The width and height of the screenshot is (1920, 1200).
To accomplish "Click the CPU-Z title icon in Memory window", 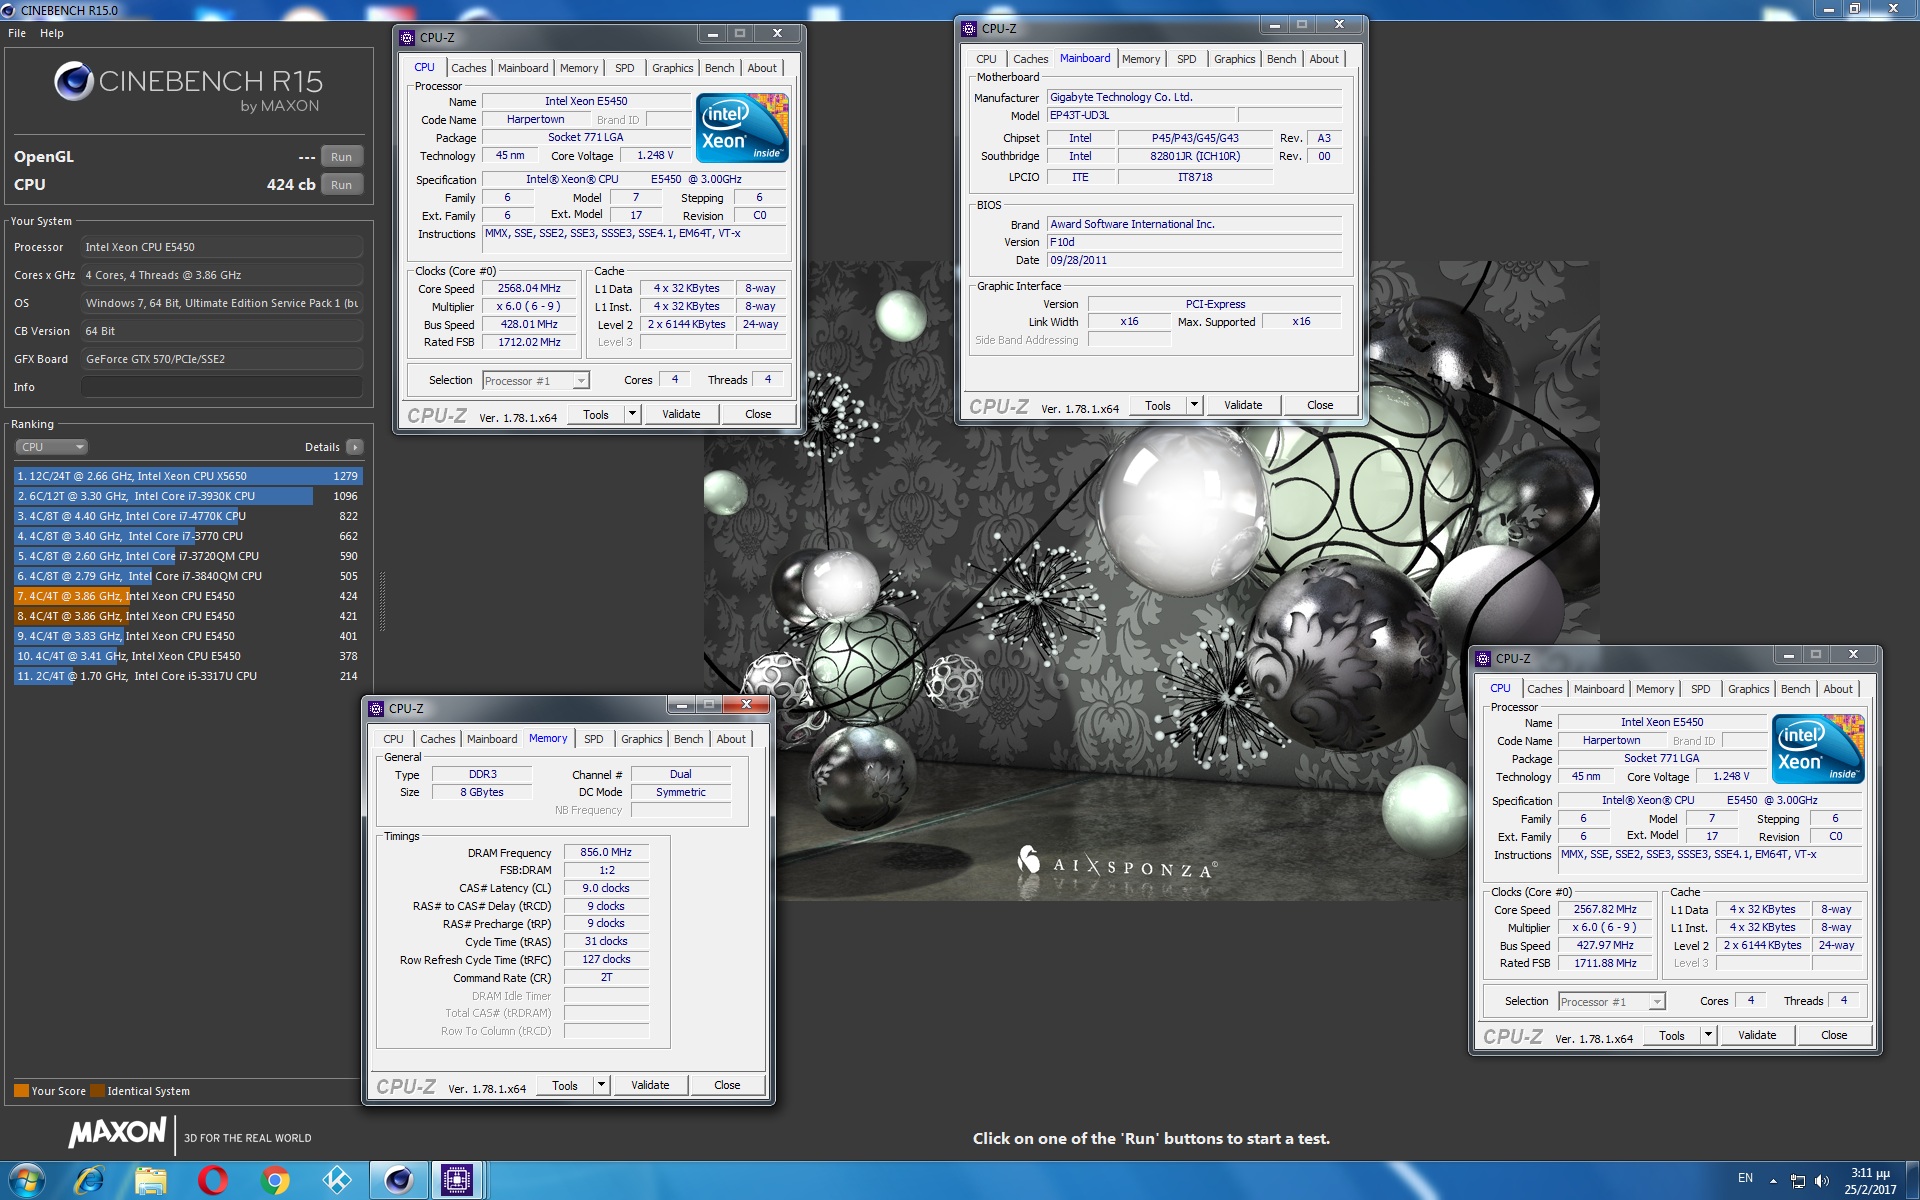I will point(376,708).
